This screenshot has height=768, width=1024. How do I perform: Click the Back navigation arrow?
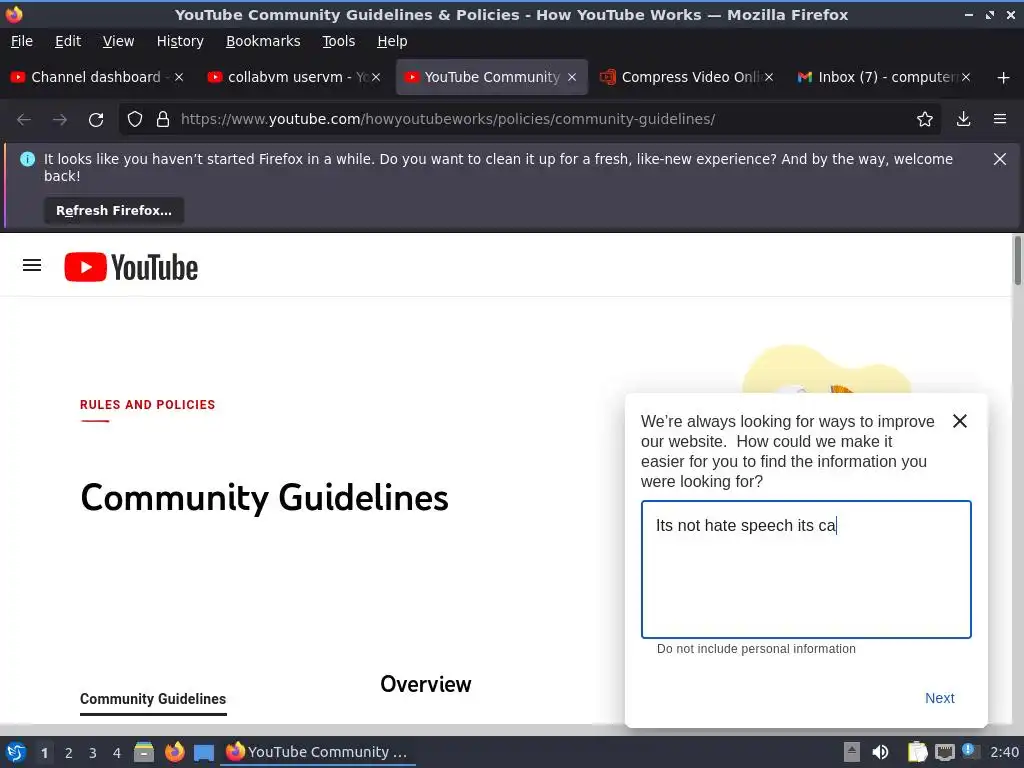pyautogui.click(x=24, y=120)
